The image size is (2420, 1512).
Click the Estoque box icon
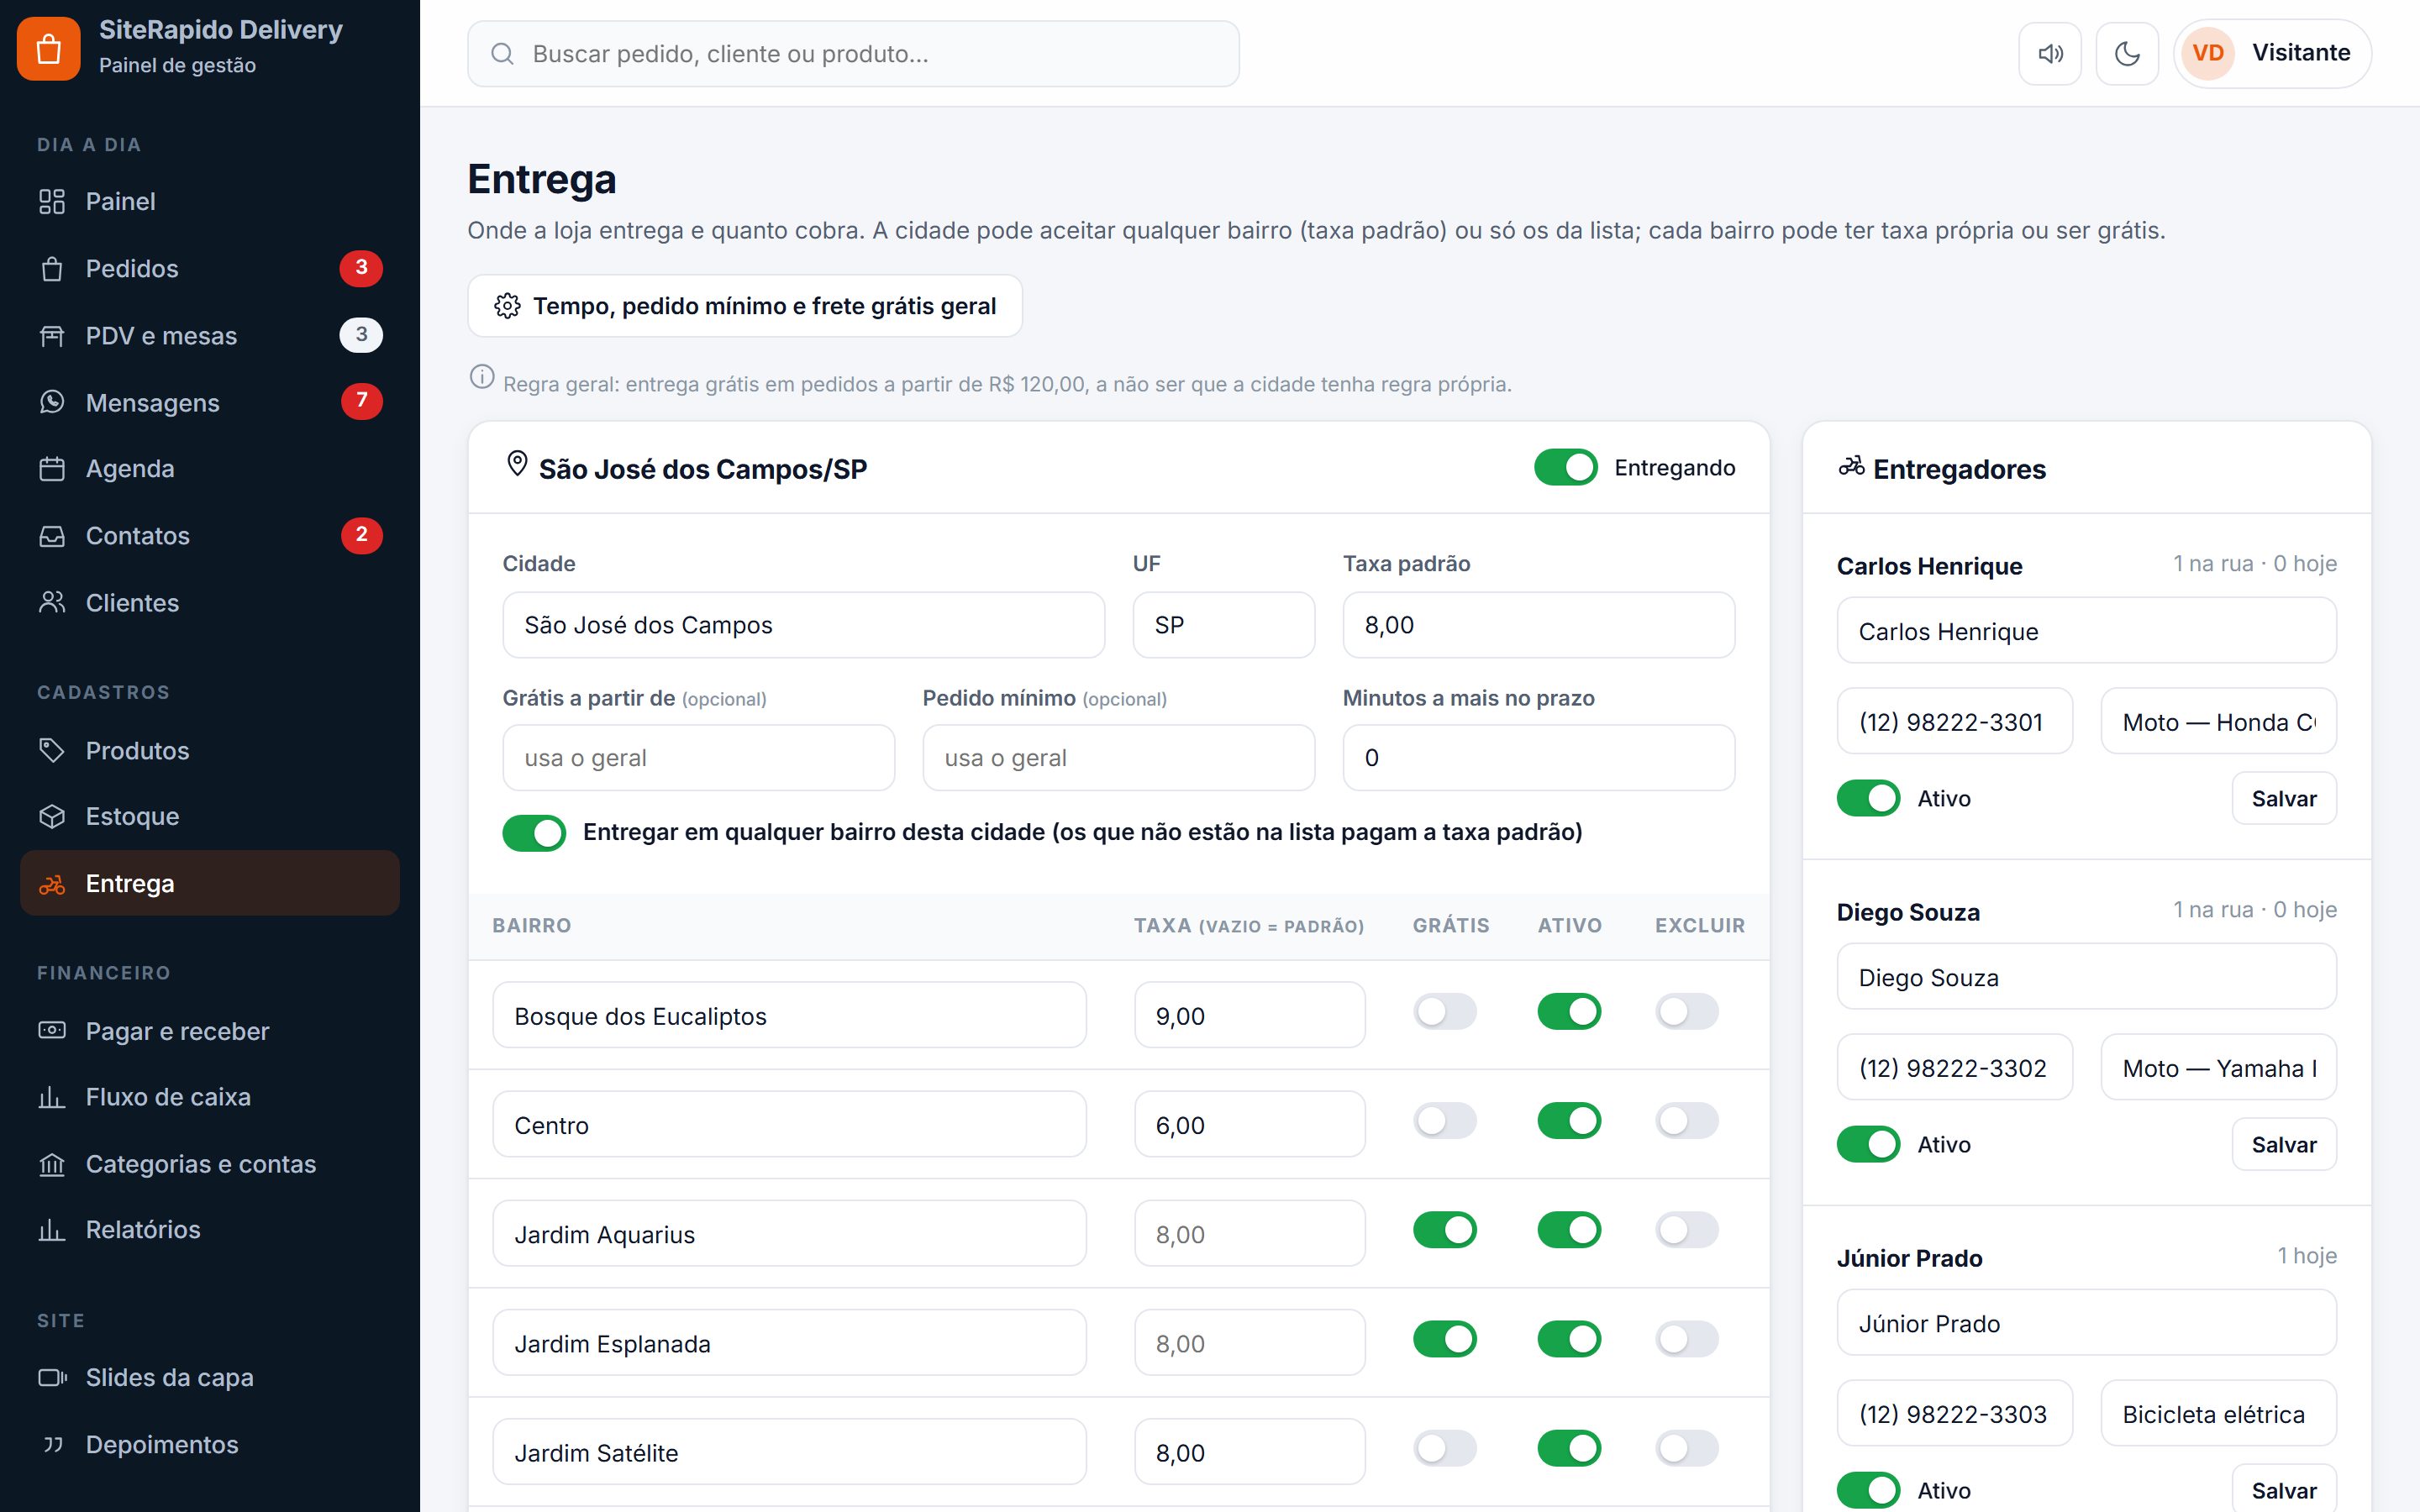pos(52,817)
